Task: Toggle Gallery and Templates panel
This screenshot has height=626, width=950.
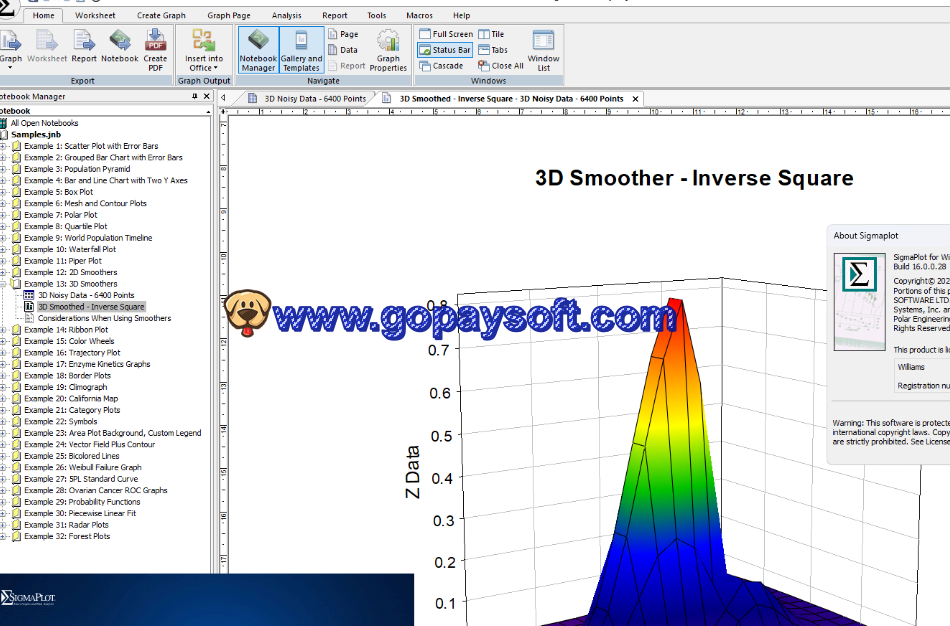Action: [x=301, y=51]
